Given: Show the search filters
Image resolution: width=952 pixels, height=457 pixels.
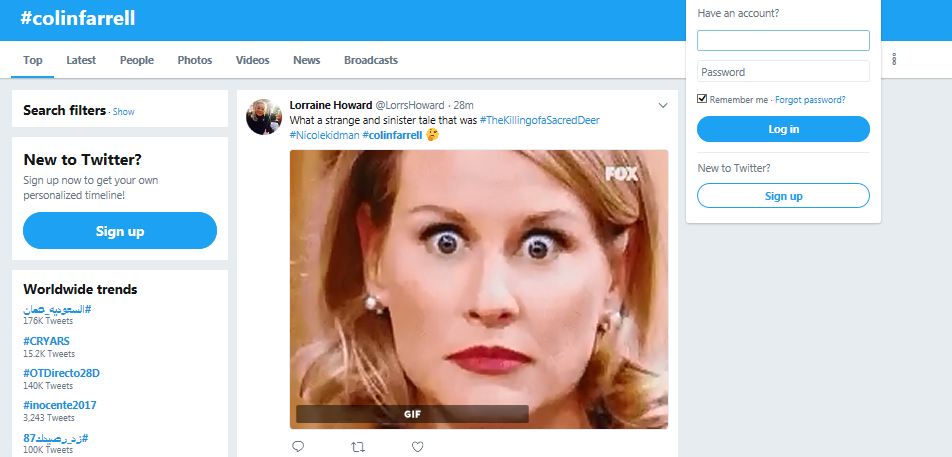Looking at the screenshot, I should click(123, 112).
